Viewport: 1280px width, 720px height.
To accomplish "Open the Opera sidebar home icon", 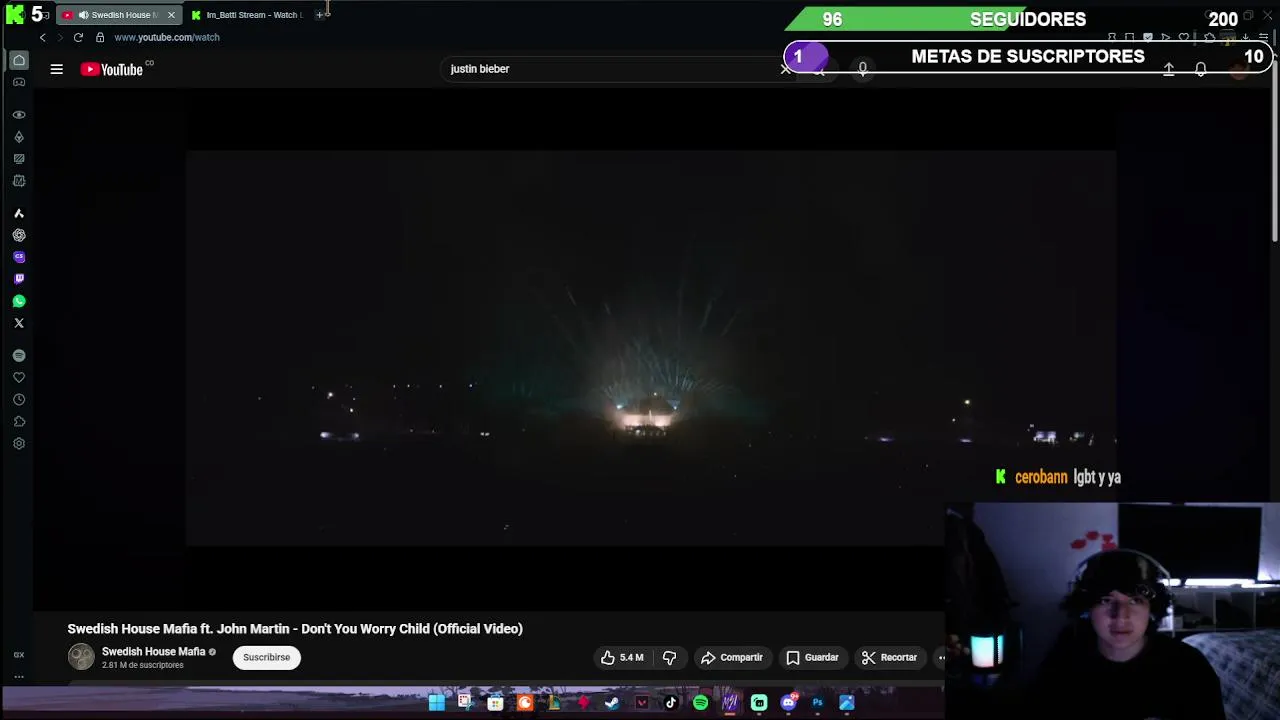I will 19,60.
